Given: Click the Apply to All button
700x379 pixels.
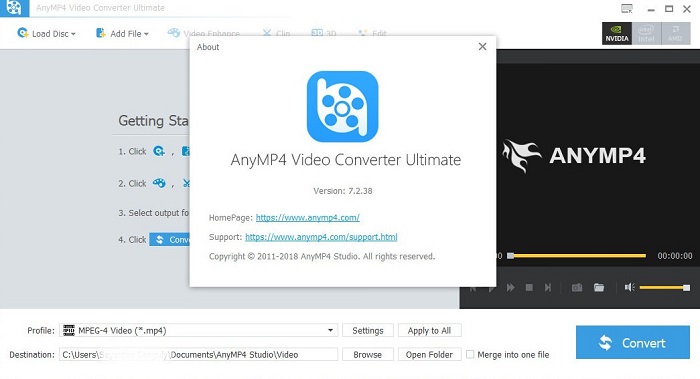Looking at the screenshot, I should point(429,330).
